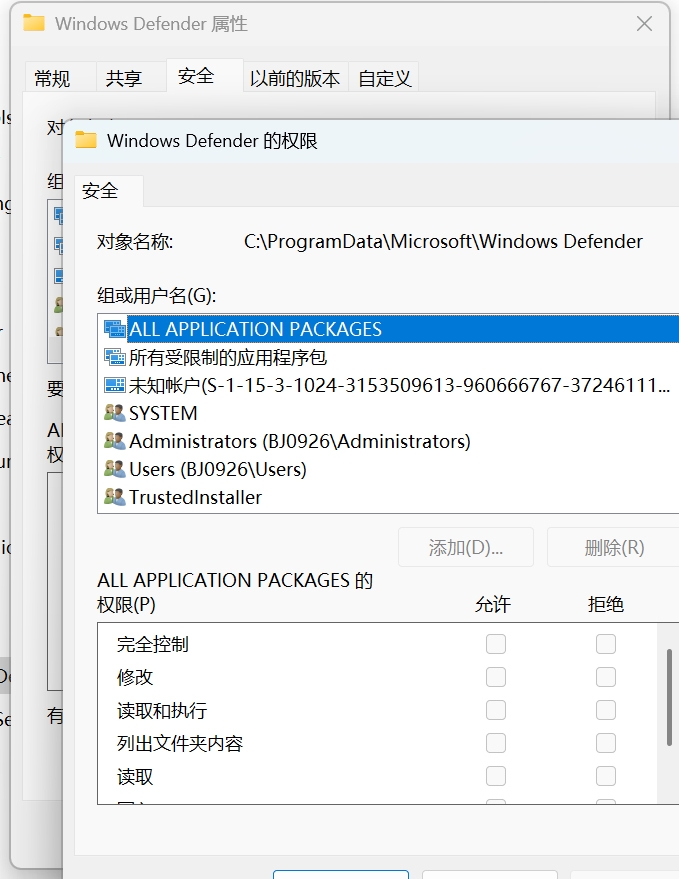Open the 自定义 tab

point(385,78)
